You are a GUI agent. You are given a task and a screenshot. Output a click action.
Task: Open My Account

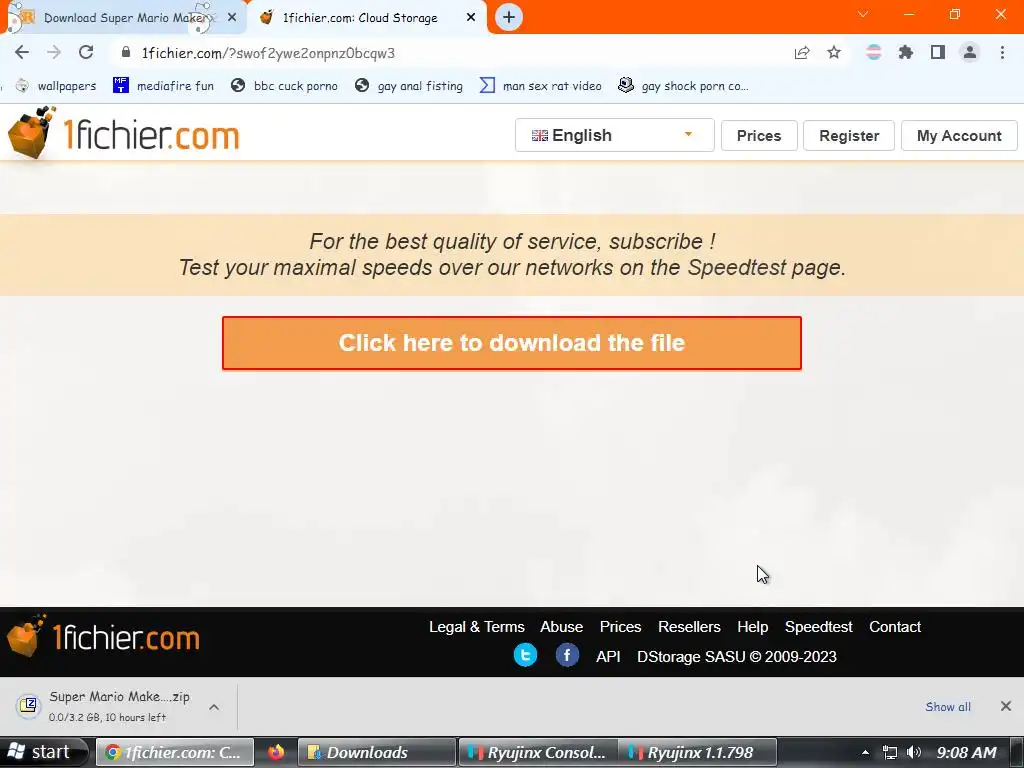click(959, 136)
